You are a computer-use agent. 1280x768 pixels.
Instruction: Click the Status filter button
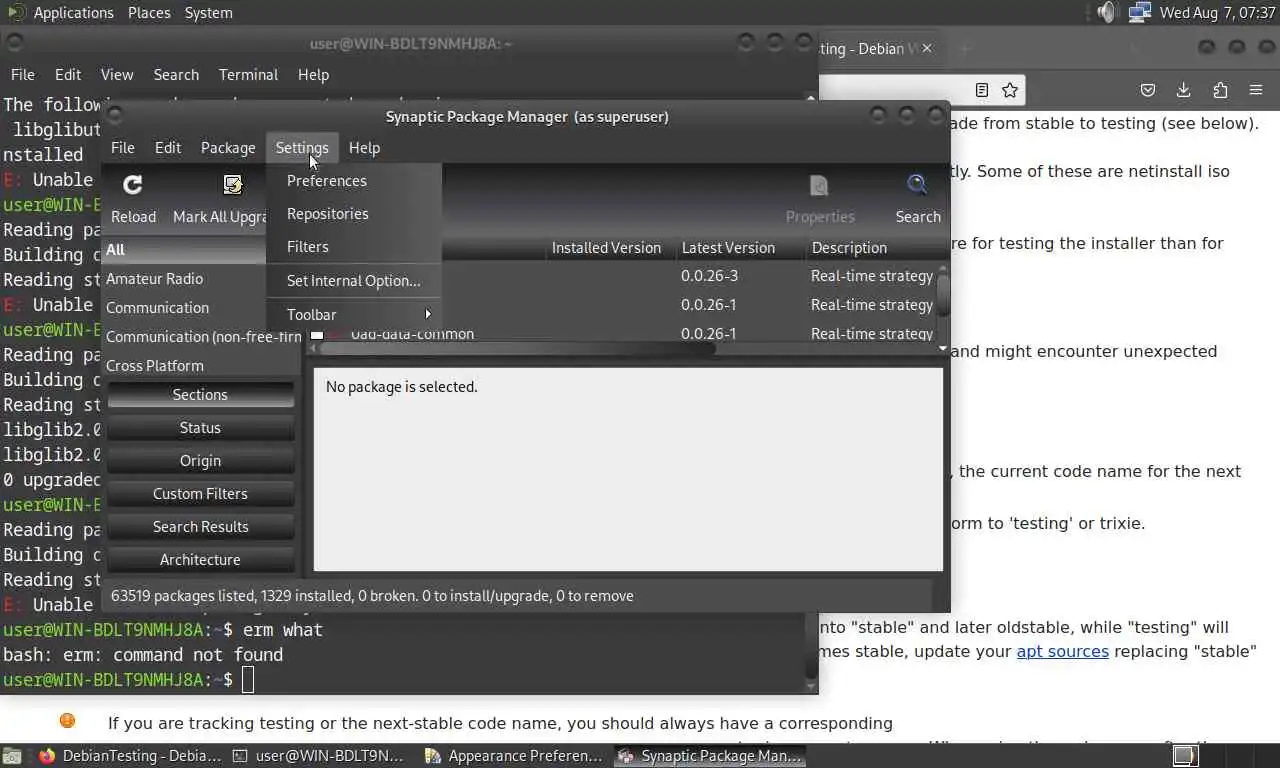point(200,428)
